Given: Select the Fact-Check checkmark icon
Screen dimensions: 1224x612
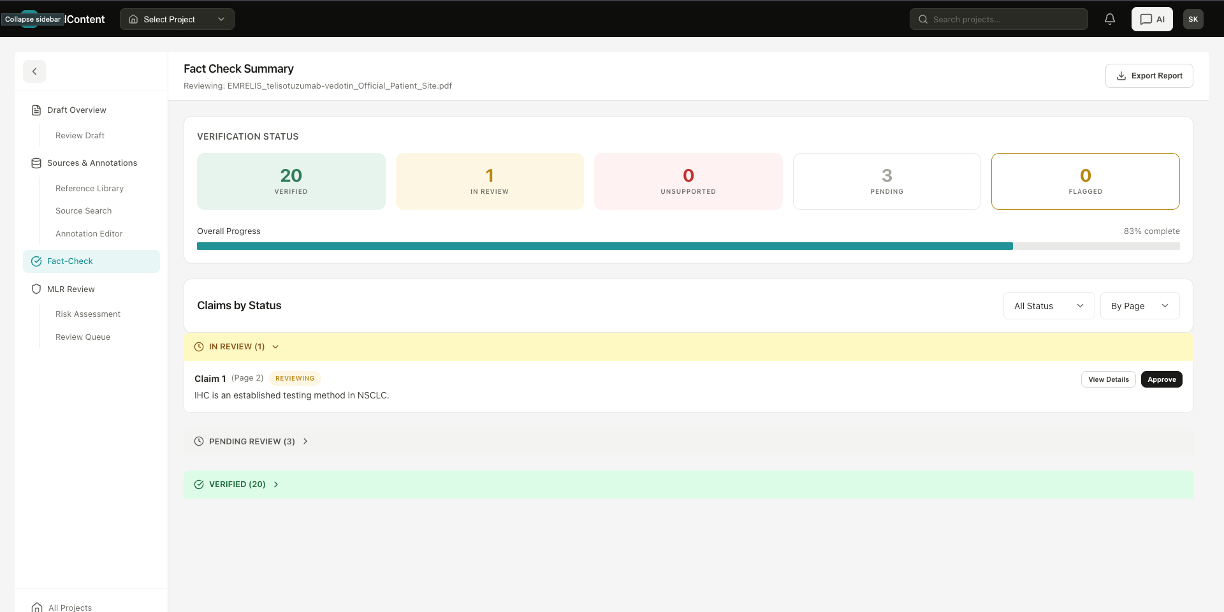Looking at the screenshot, I should pos(36,261).
